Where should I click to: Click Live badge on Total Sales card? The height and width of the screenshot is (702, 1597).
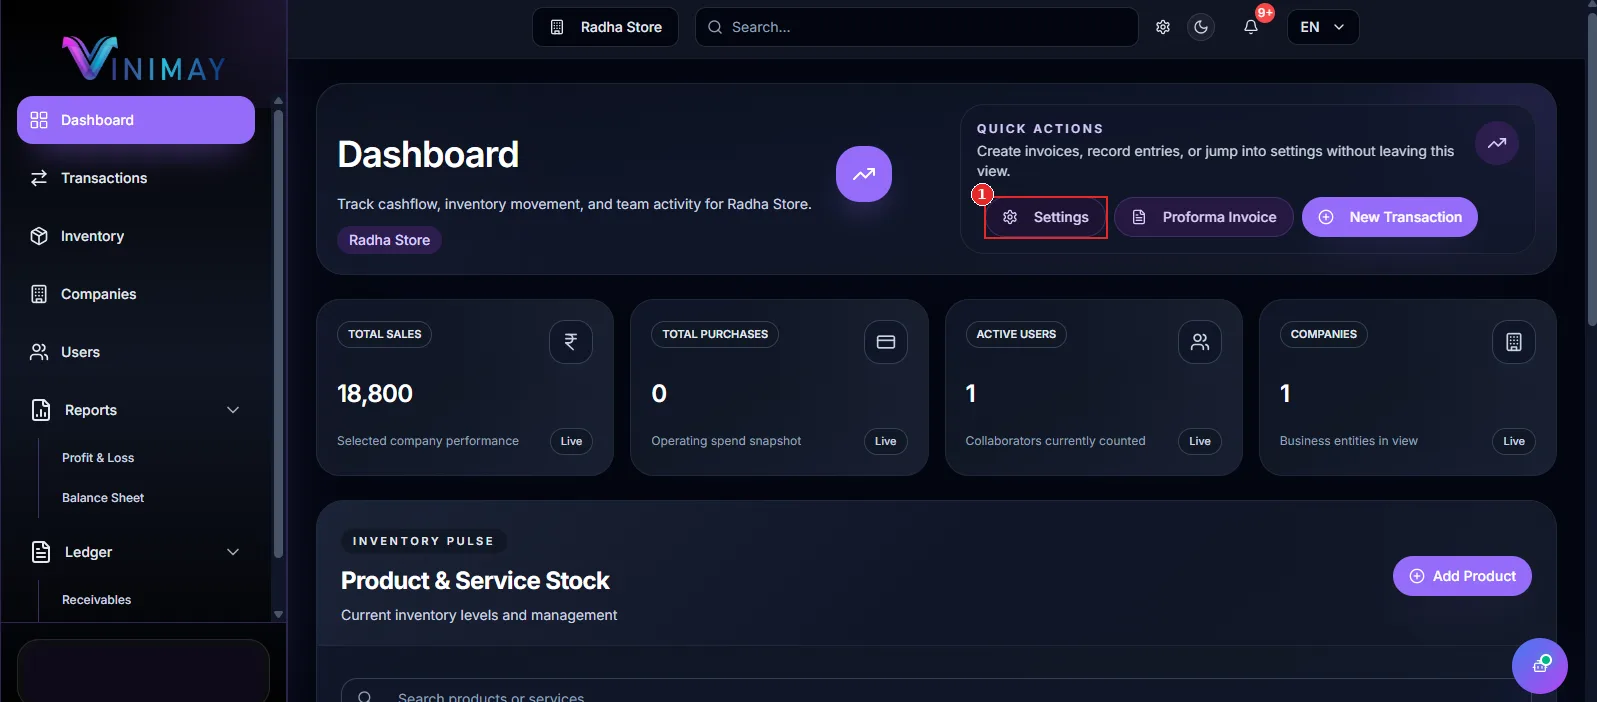571,441
